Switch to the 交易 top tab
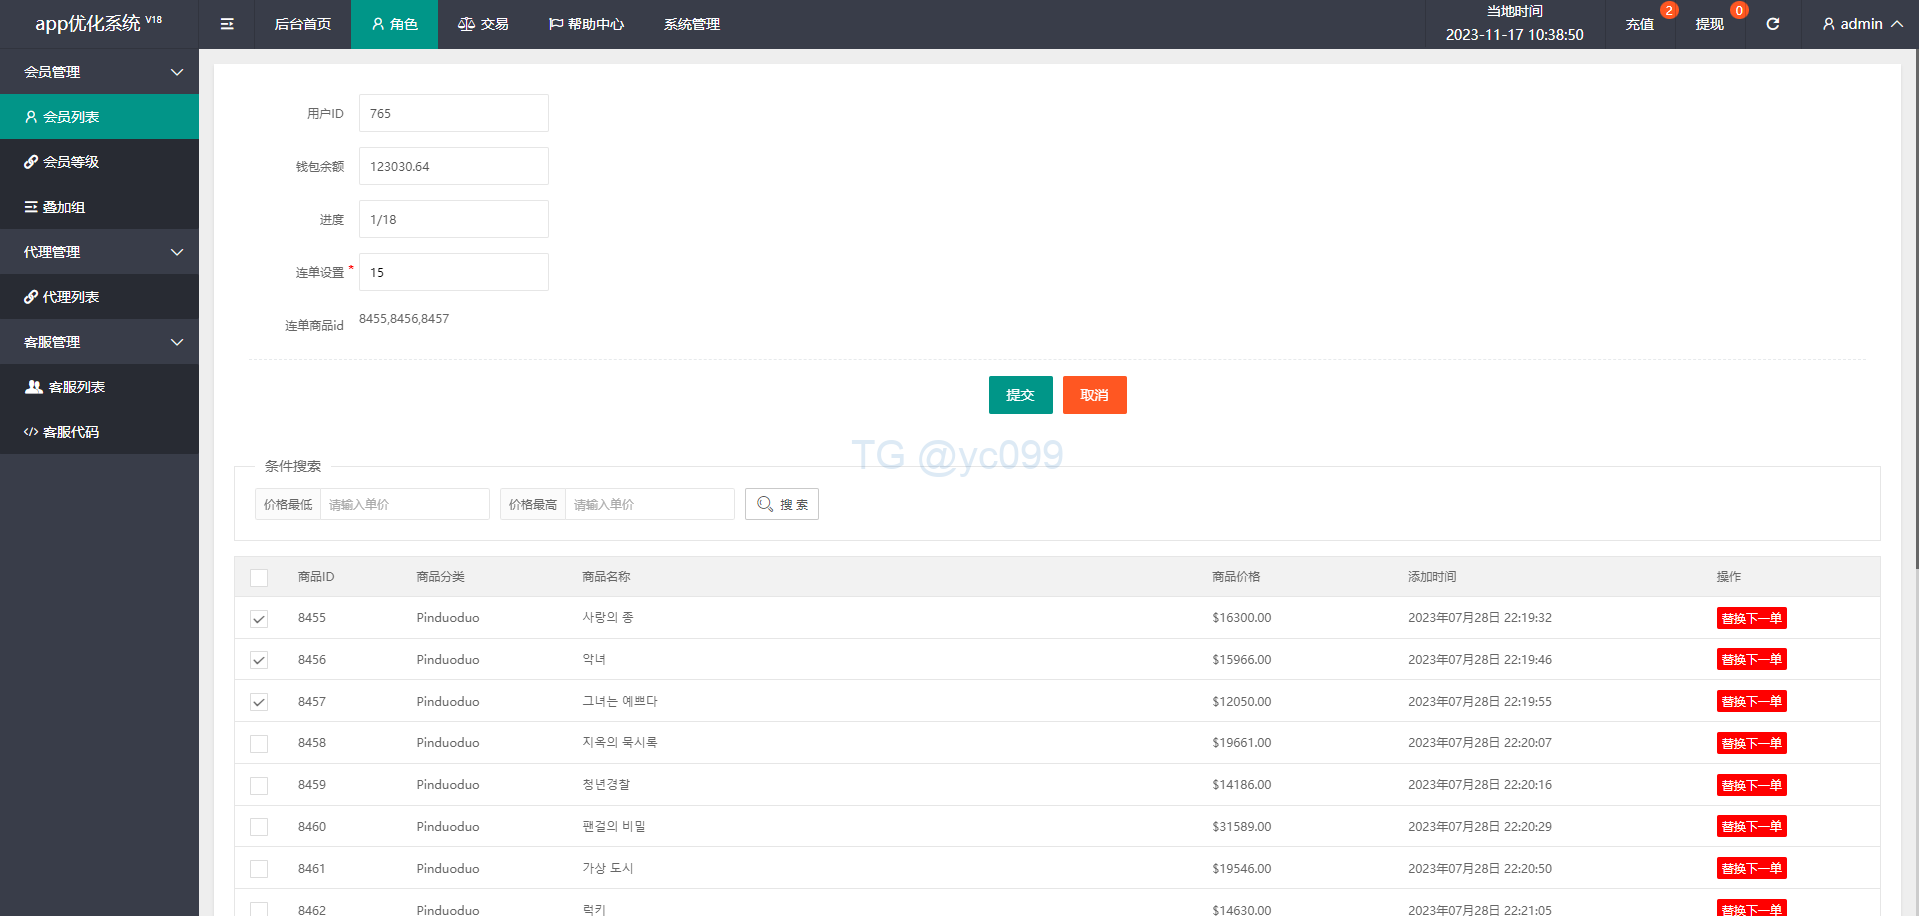Image resolution: width=1919 pixels, height=916 pixels. pyautogui.click(x=483, y=24)
